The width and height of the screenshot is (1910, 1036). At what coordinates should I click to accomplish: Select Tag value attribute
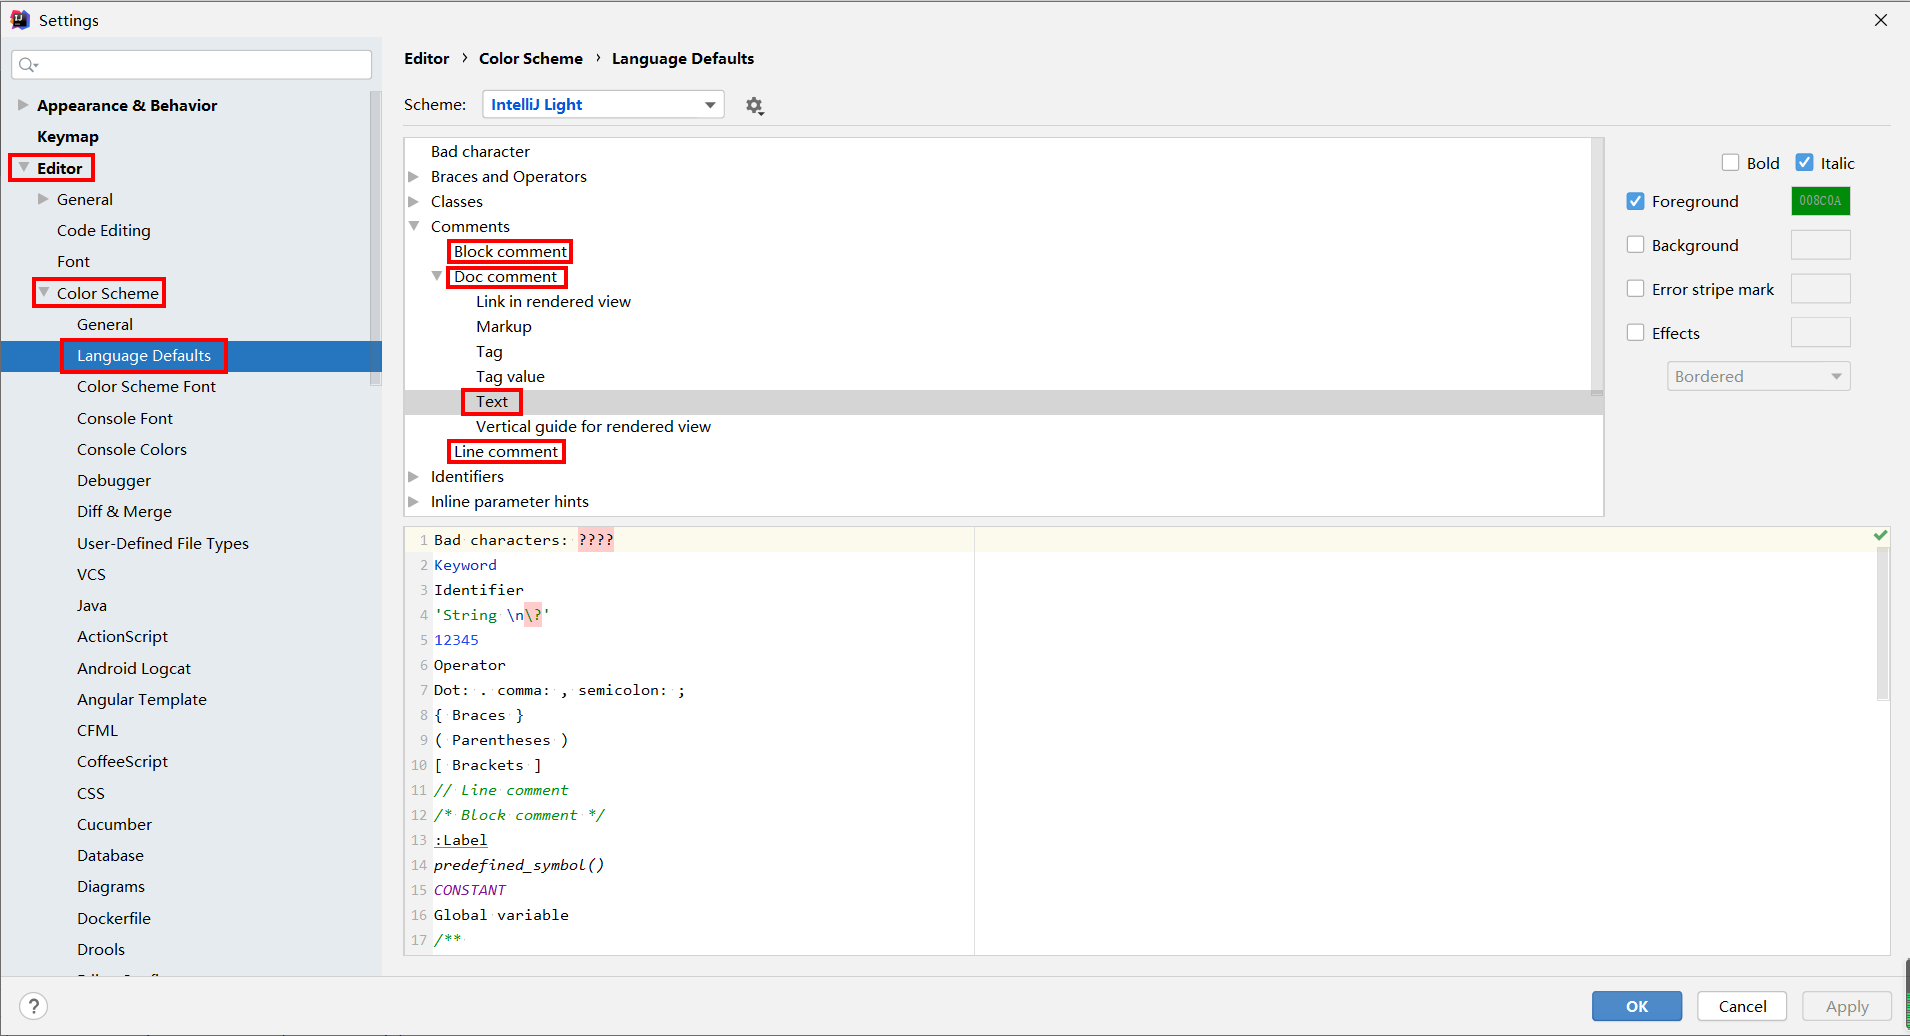pyautogui.click(x=510, y=376)
